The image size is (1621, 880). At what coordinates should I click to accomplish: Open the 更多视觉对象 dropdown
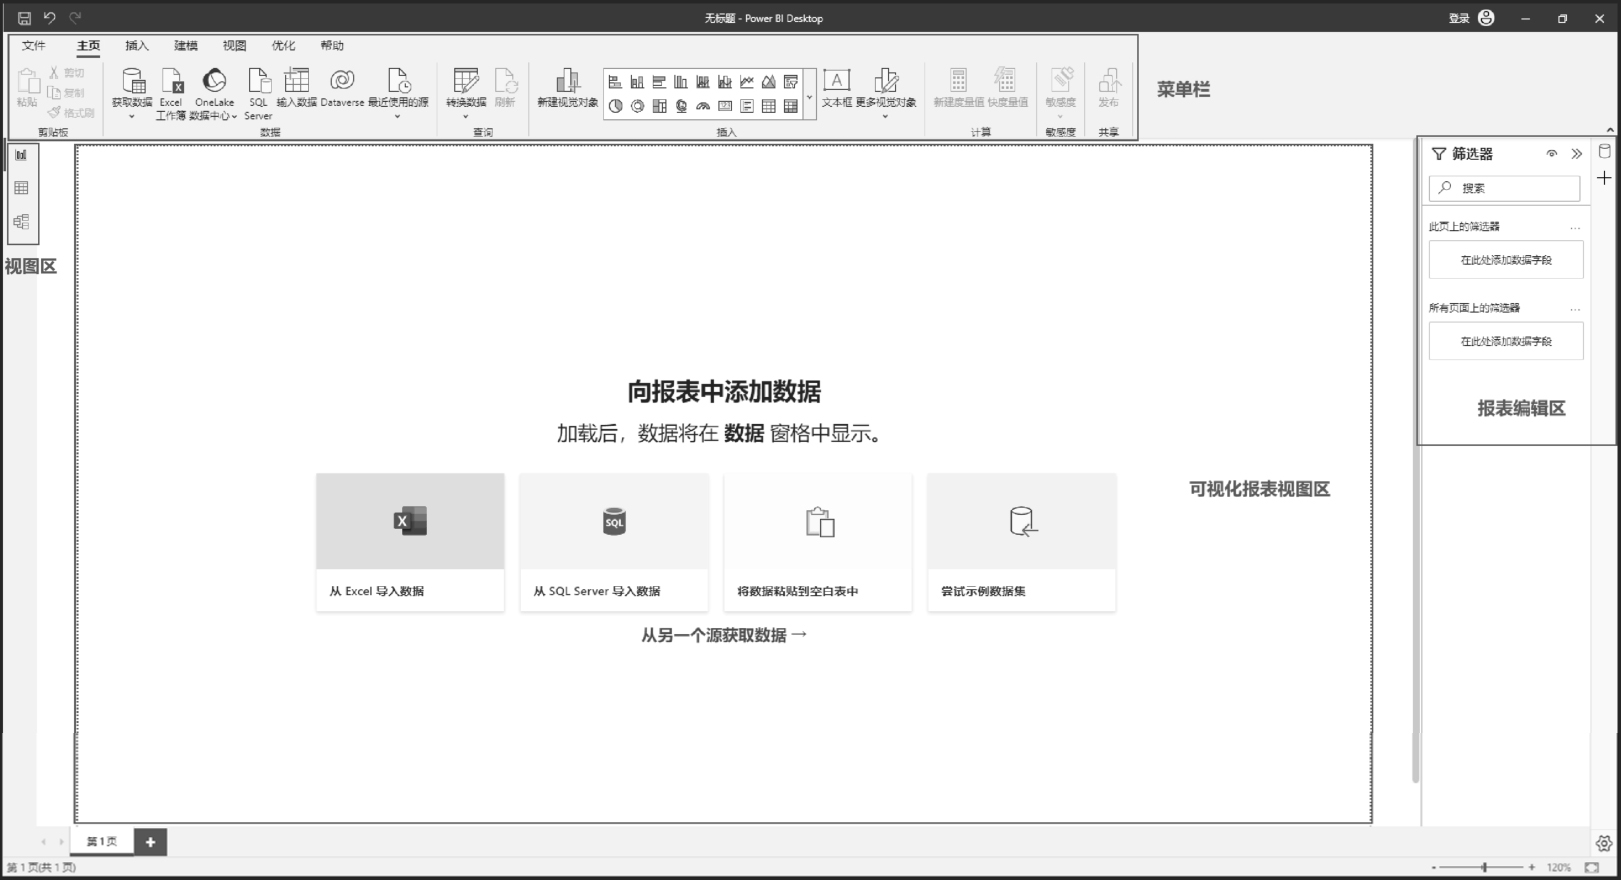[x=885, y=116]
